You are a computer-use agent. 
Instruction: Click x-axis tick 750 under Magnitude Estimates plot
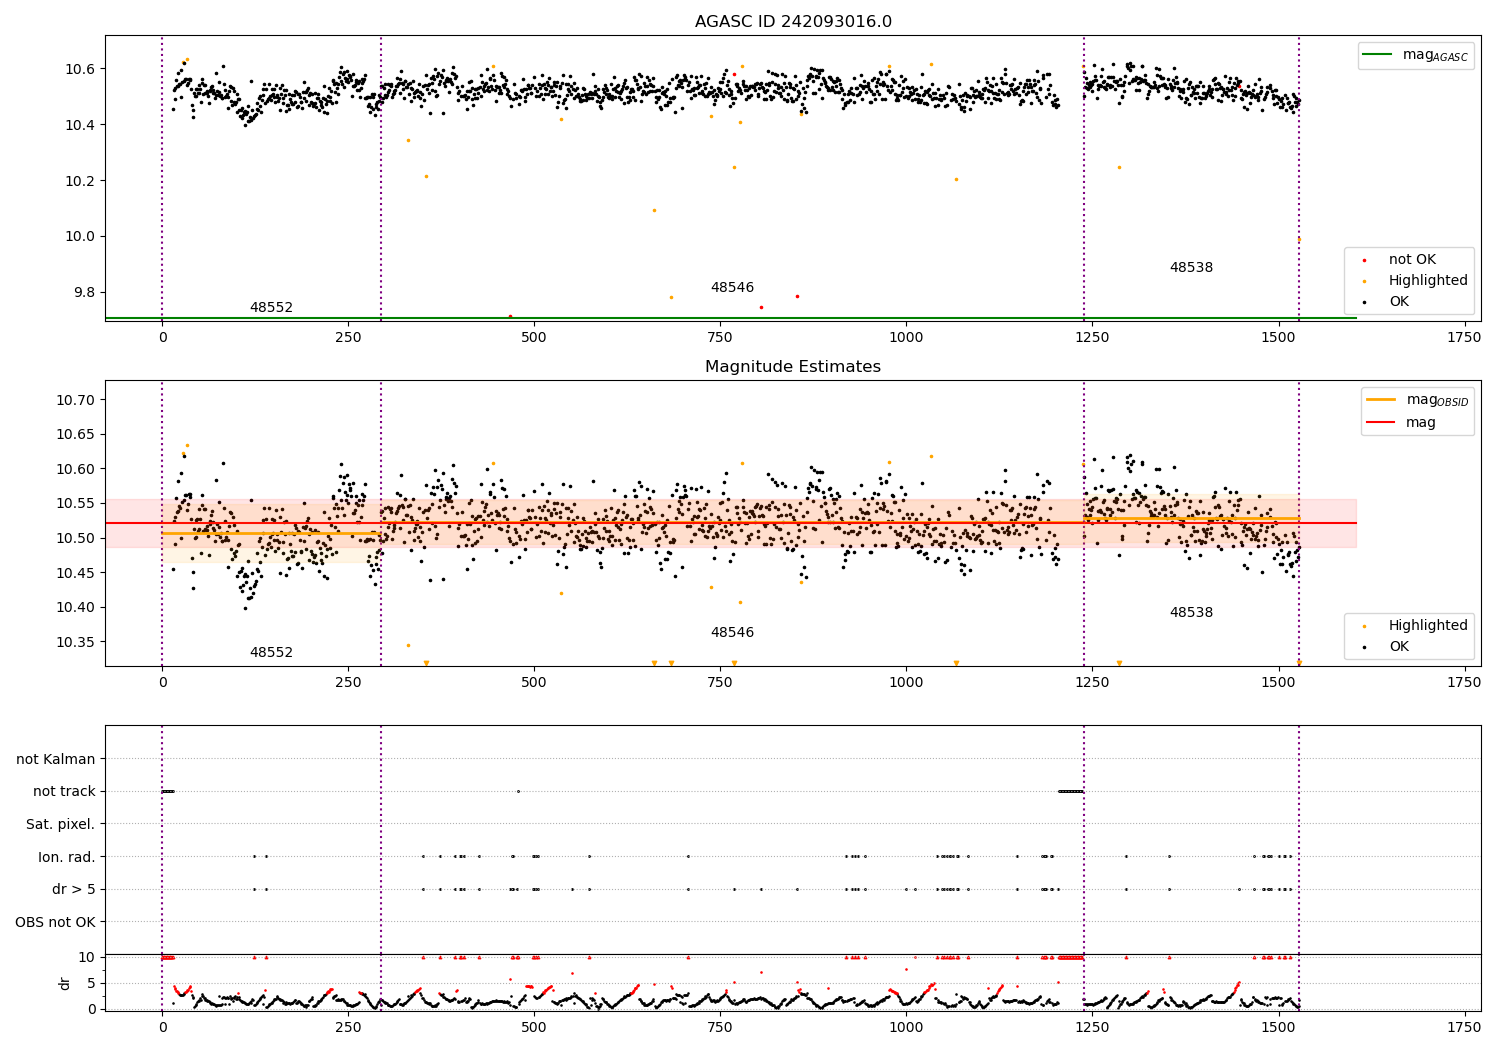[720, 683]
